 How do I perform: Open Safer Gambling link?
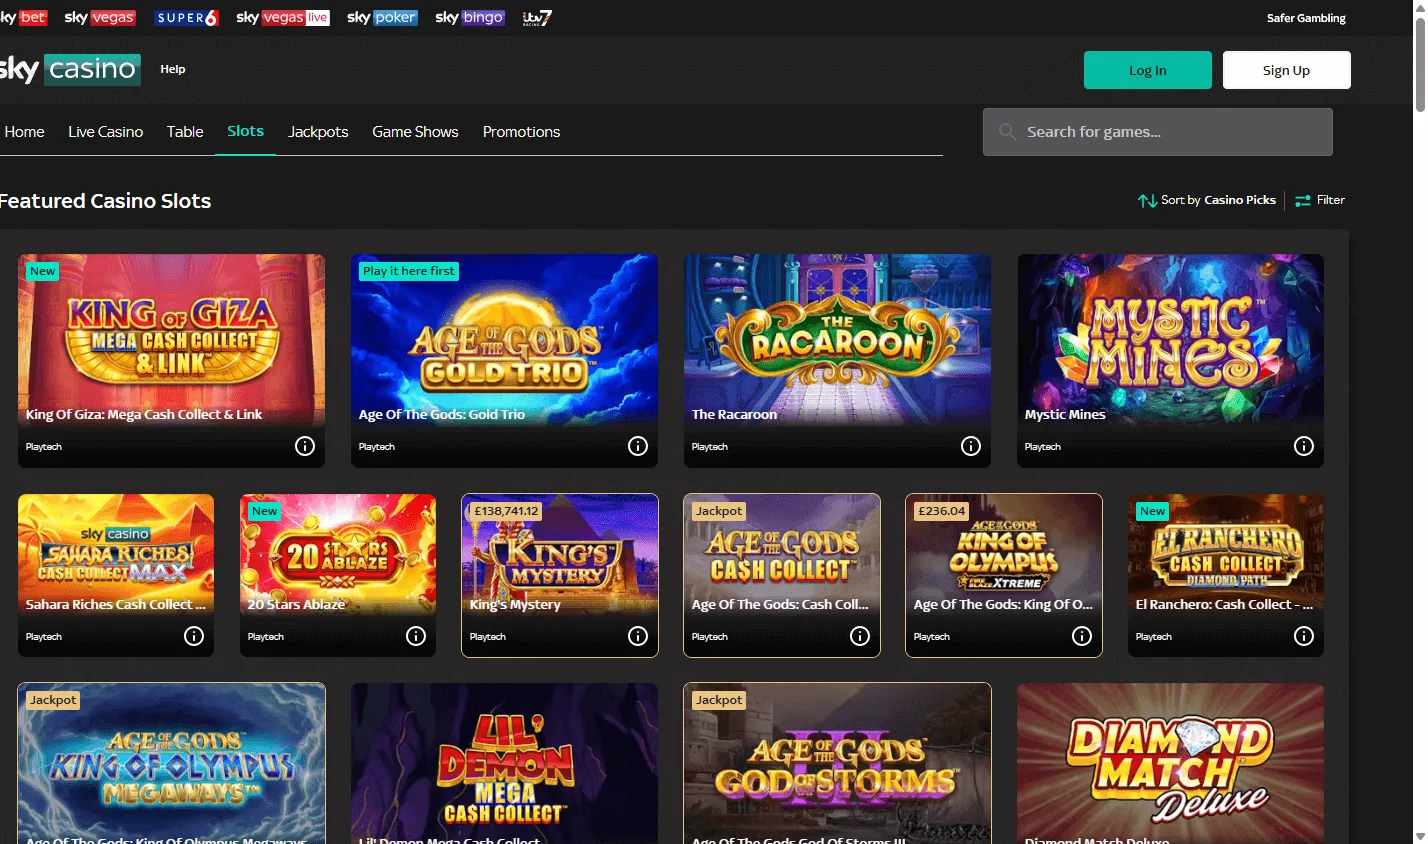click(1306, 18)
